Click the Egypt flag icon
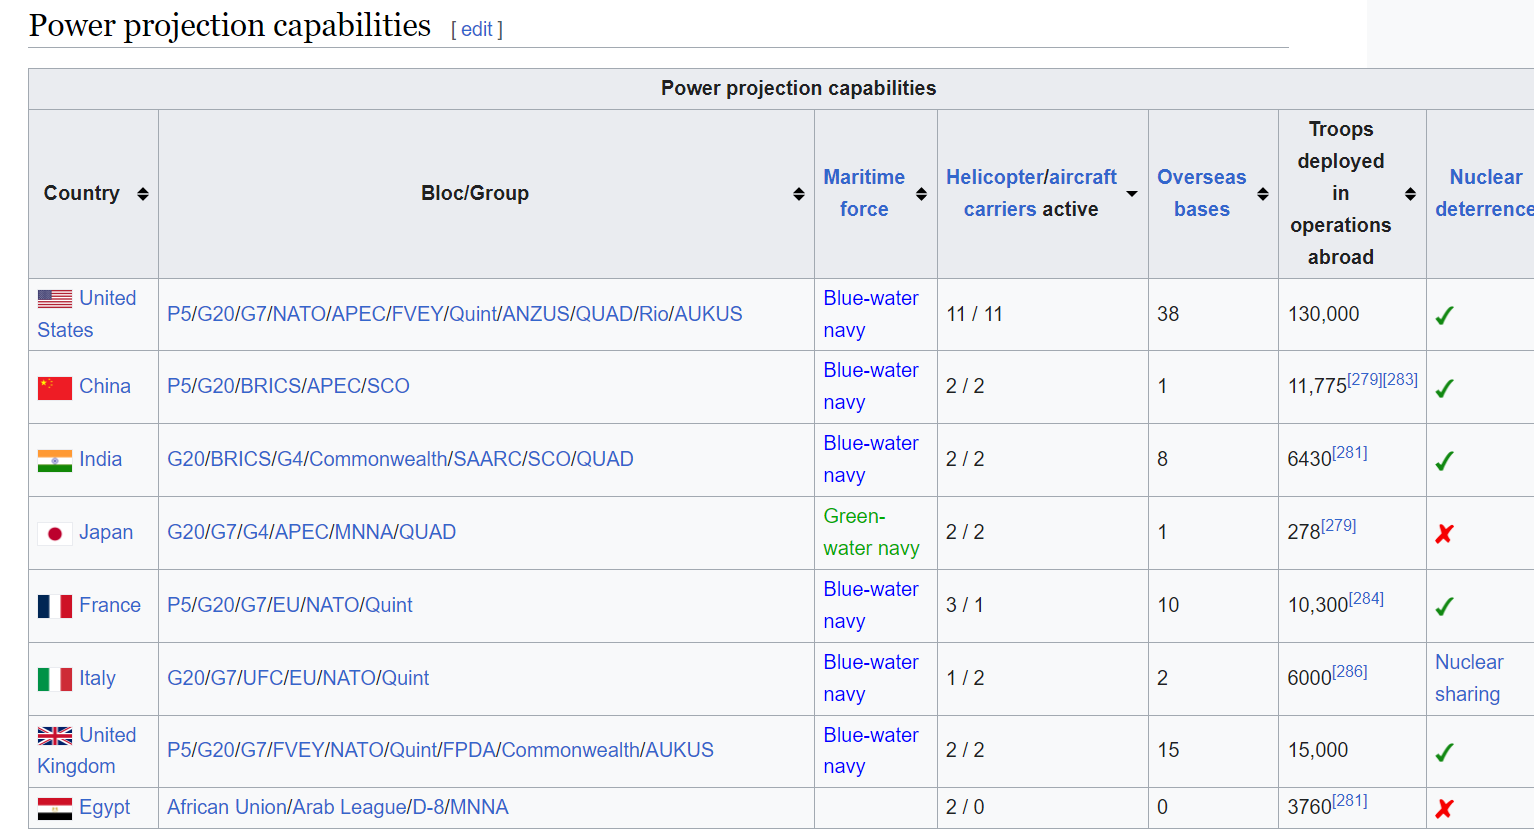 55,808
